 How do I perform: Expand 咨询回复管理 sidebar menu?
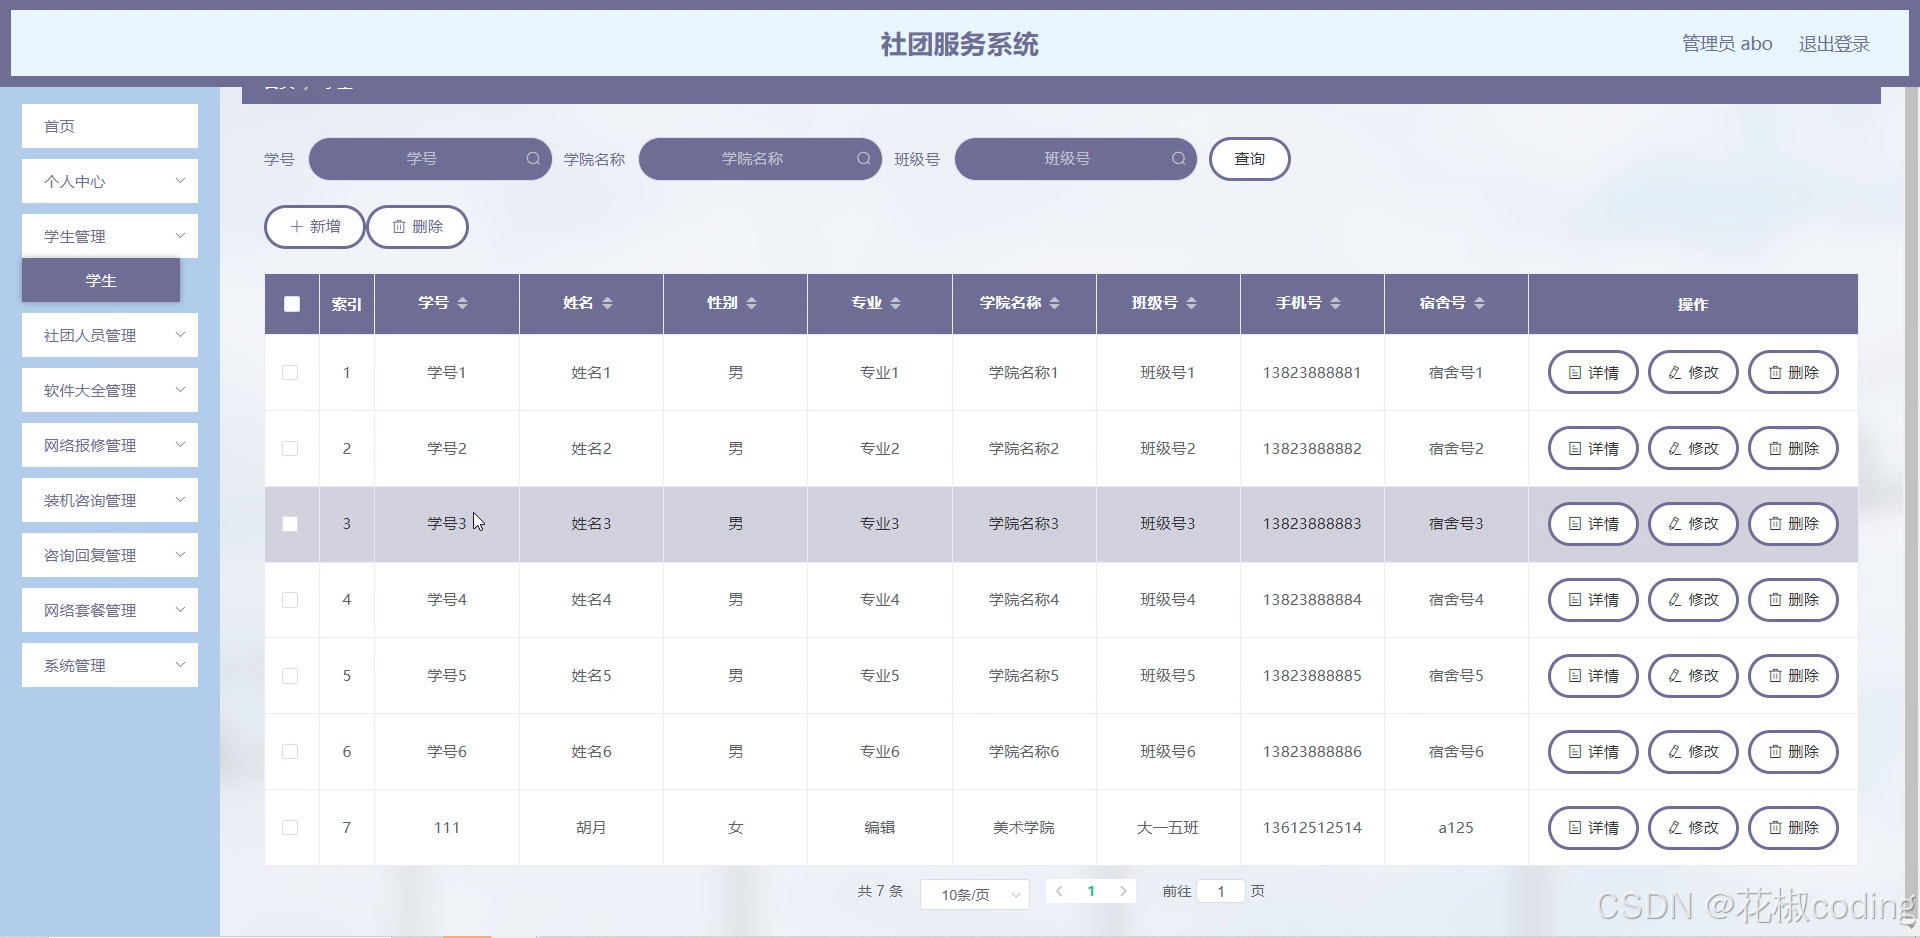[110, 555]
